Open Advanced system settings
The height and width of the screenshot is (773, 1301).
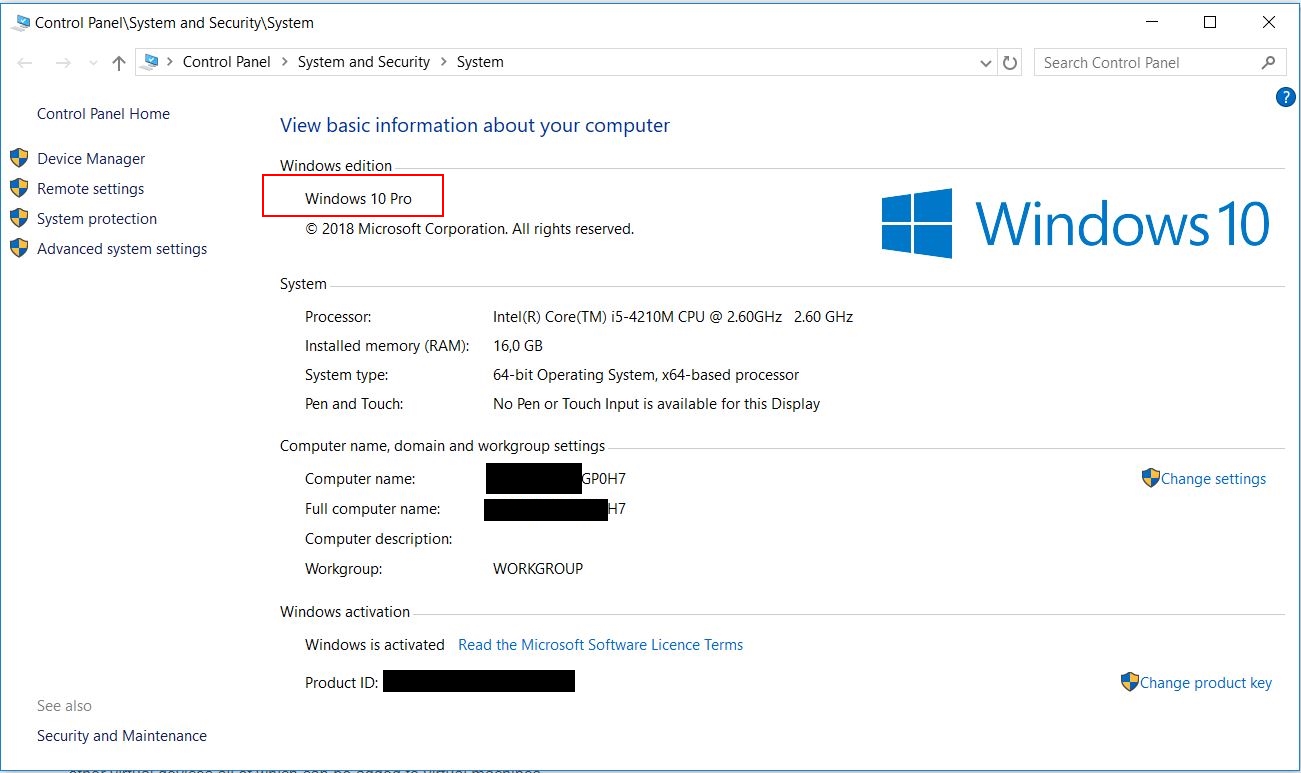click(122, 248)
